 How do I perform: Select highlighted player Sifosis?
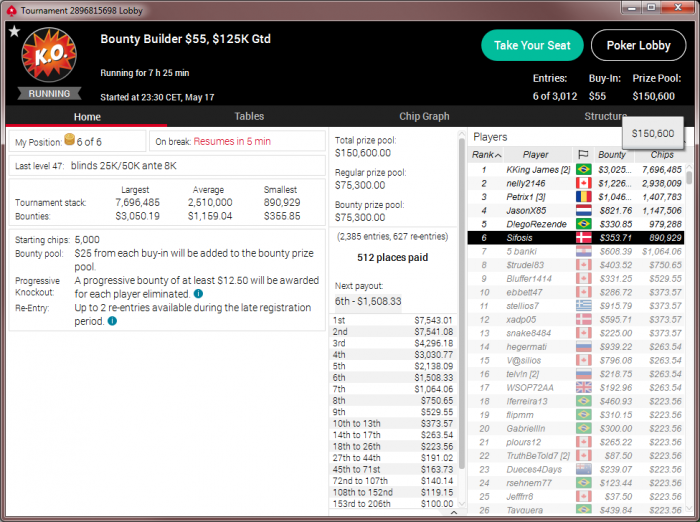[576, 238]
